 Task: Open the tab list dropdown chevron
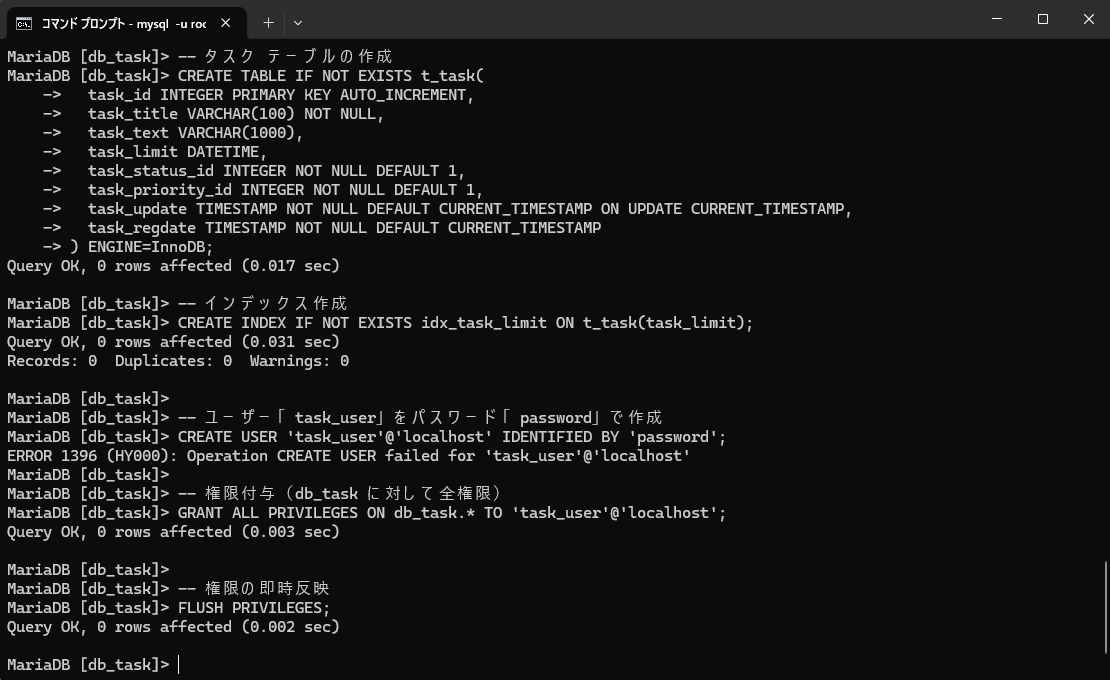point(297,22)
